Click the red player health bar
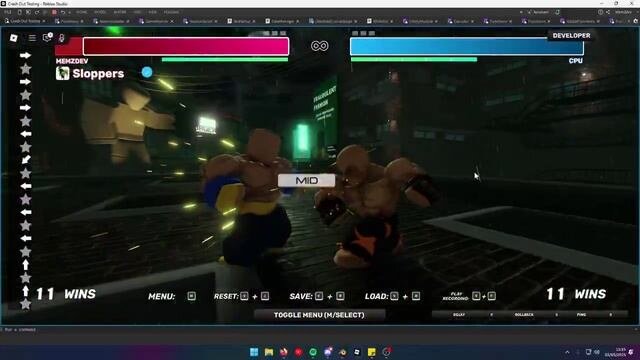The image size is (640, 360). pyautogui.click(x=186, y=46)
